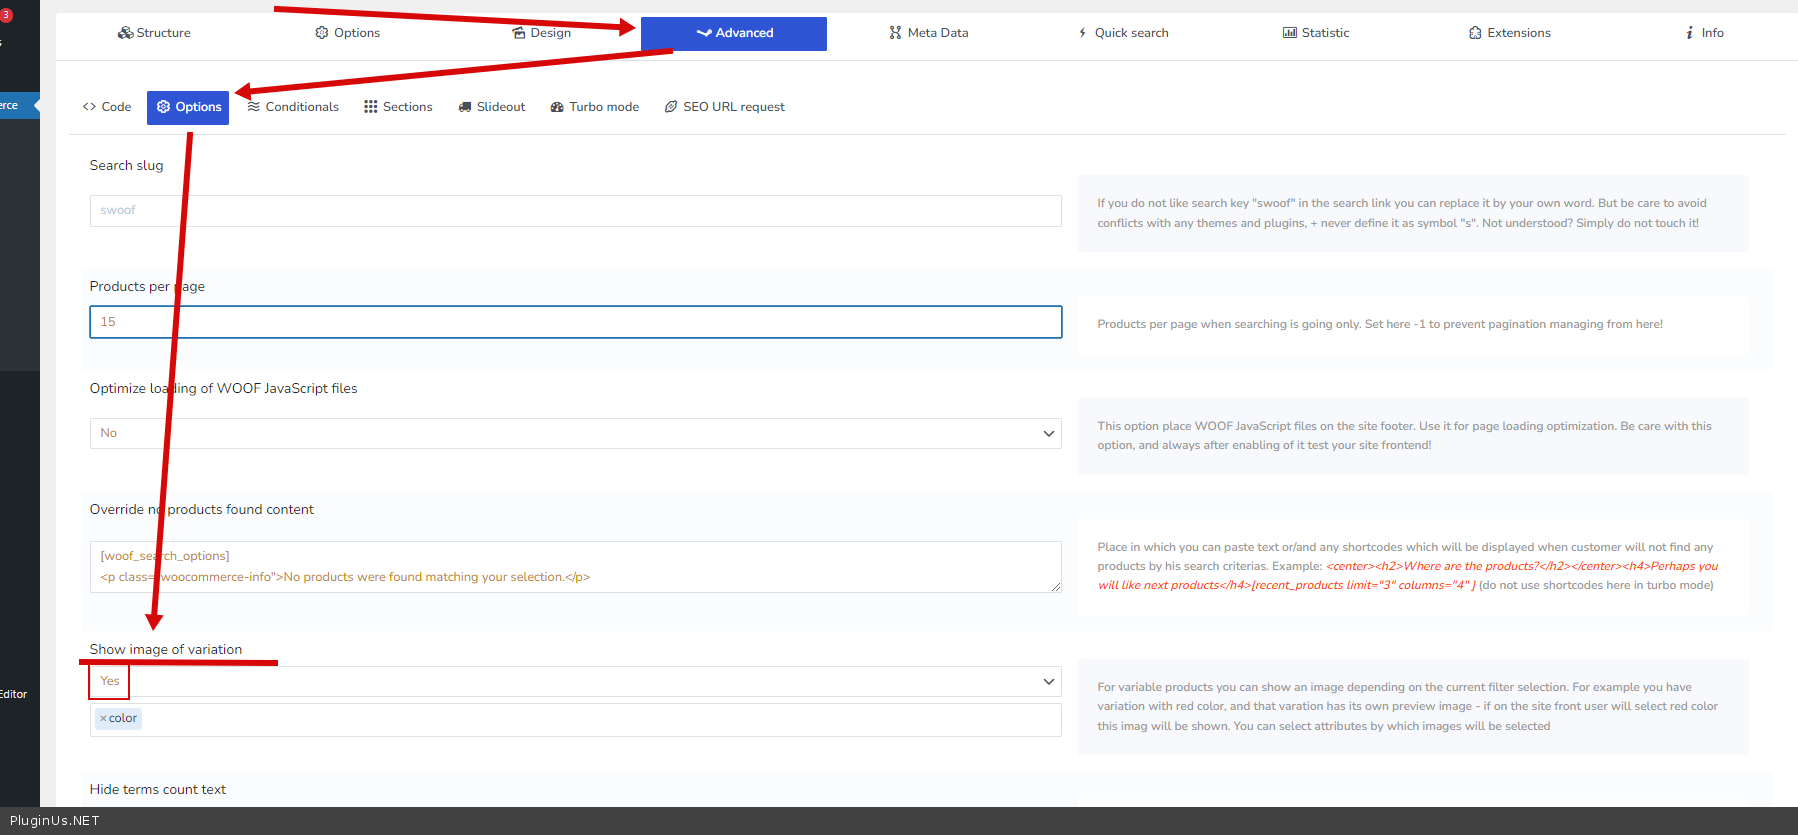This screenshot has width=1798, height=835.
Task: Switch to the Conditionals sub-tab
Action: coord(293,107)
